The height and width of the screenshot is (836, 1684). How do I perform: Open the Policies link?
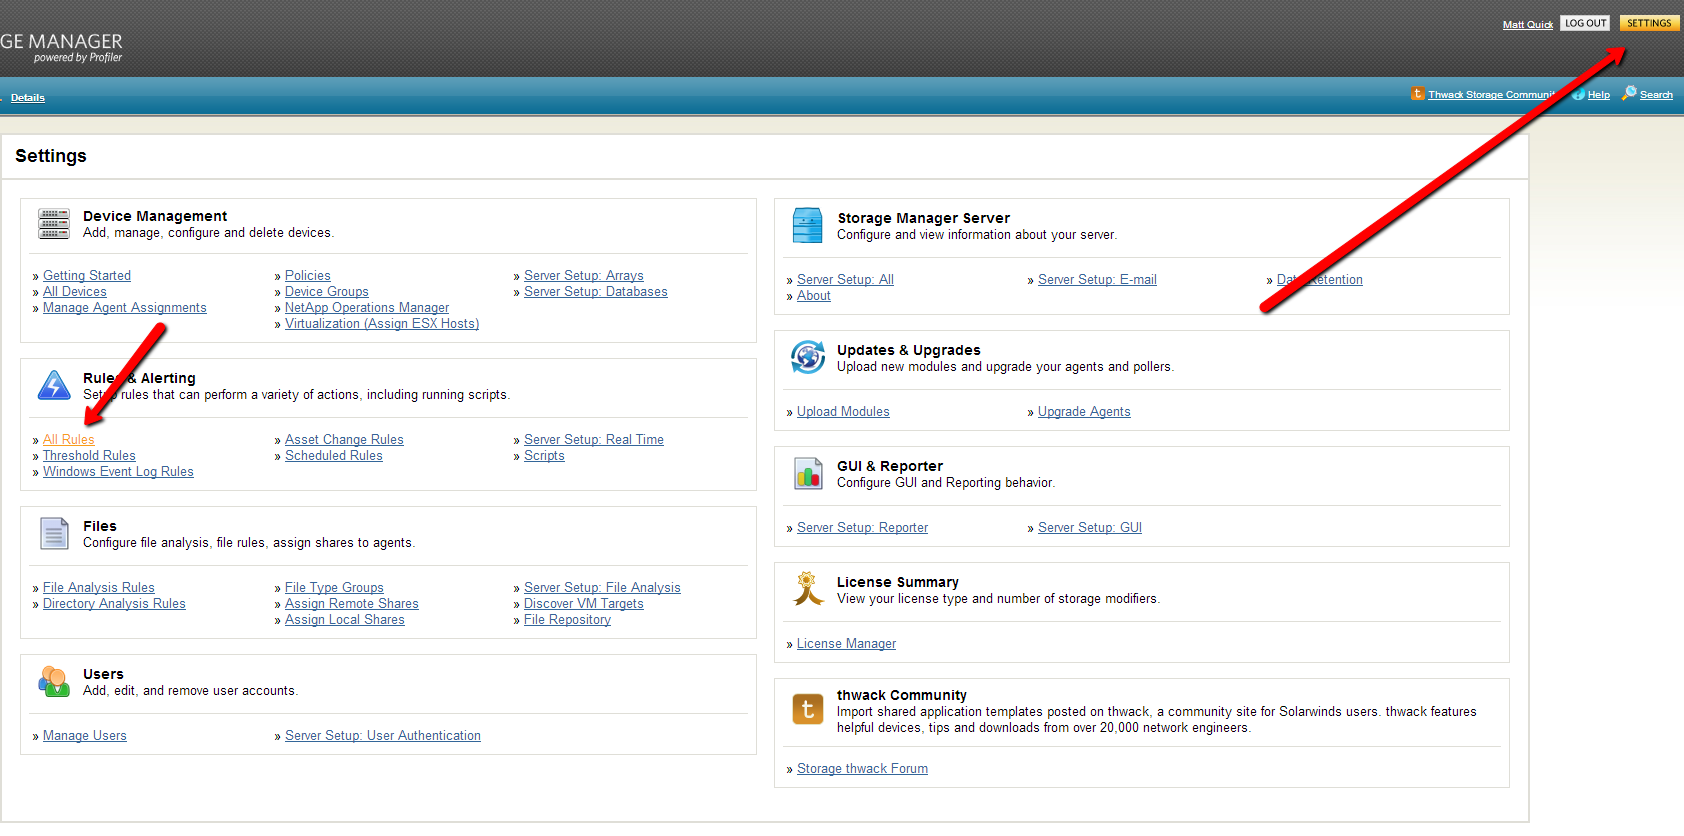click(308, 276)
